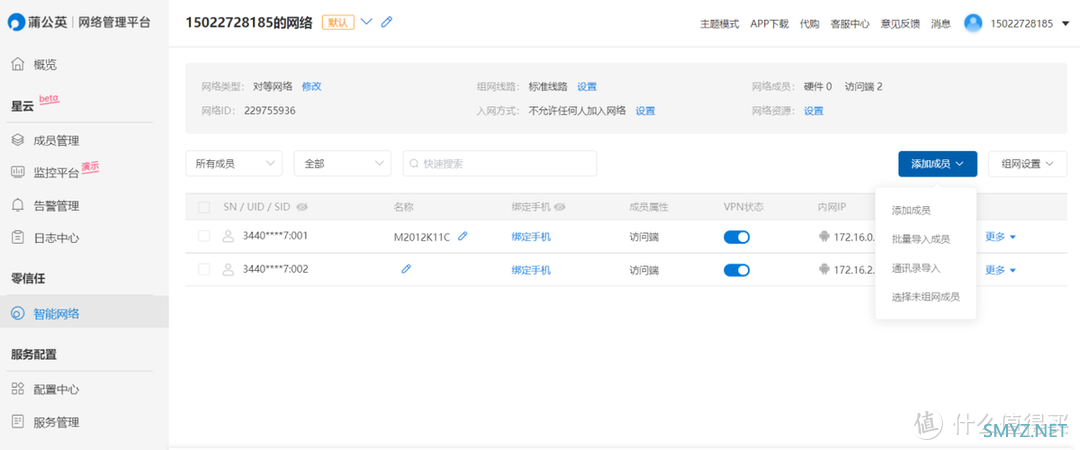Edit name of M2012K11C member
The height and width of the screenshot is (450, 1080).
(463, 236)
